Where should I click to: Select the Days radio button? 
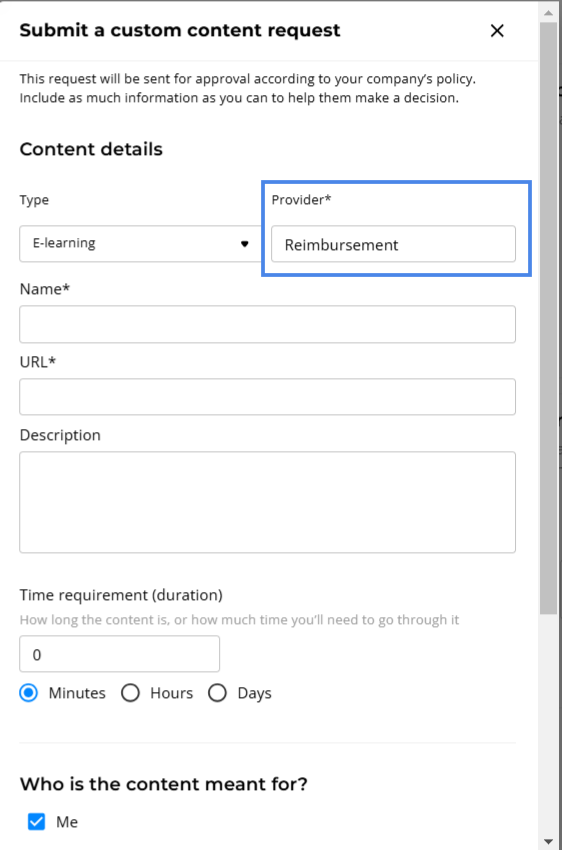(x=217, y=693)
